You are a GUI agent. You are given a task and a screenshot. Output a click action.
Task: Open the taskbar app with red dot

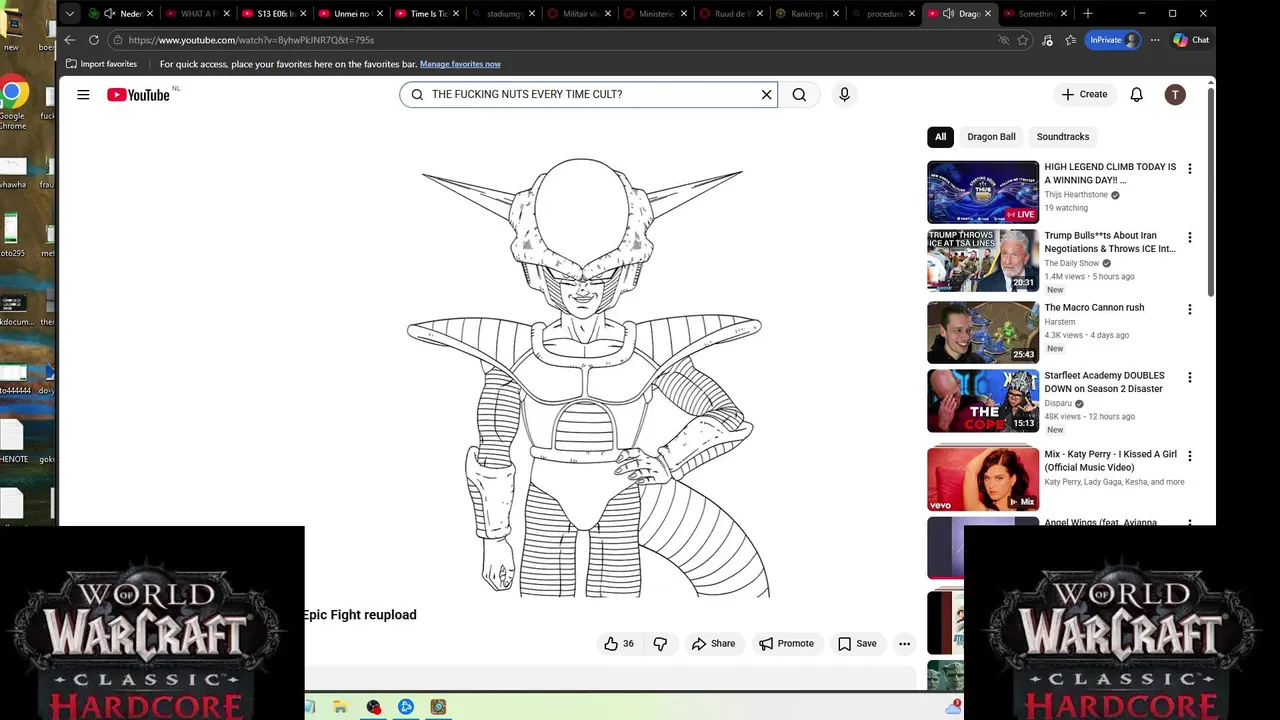coord(373,707)
